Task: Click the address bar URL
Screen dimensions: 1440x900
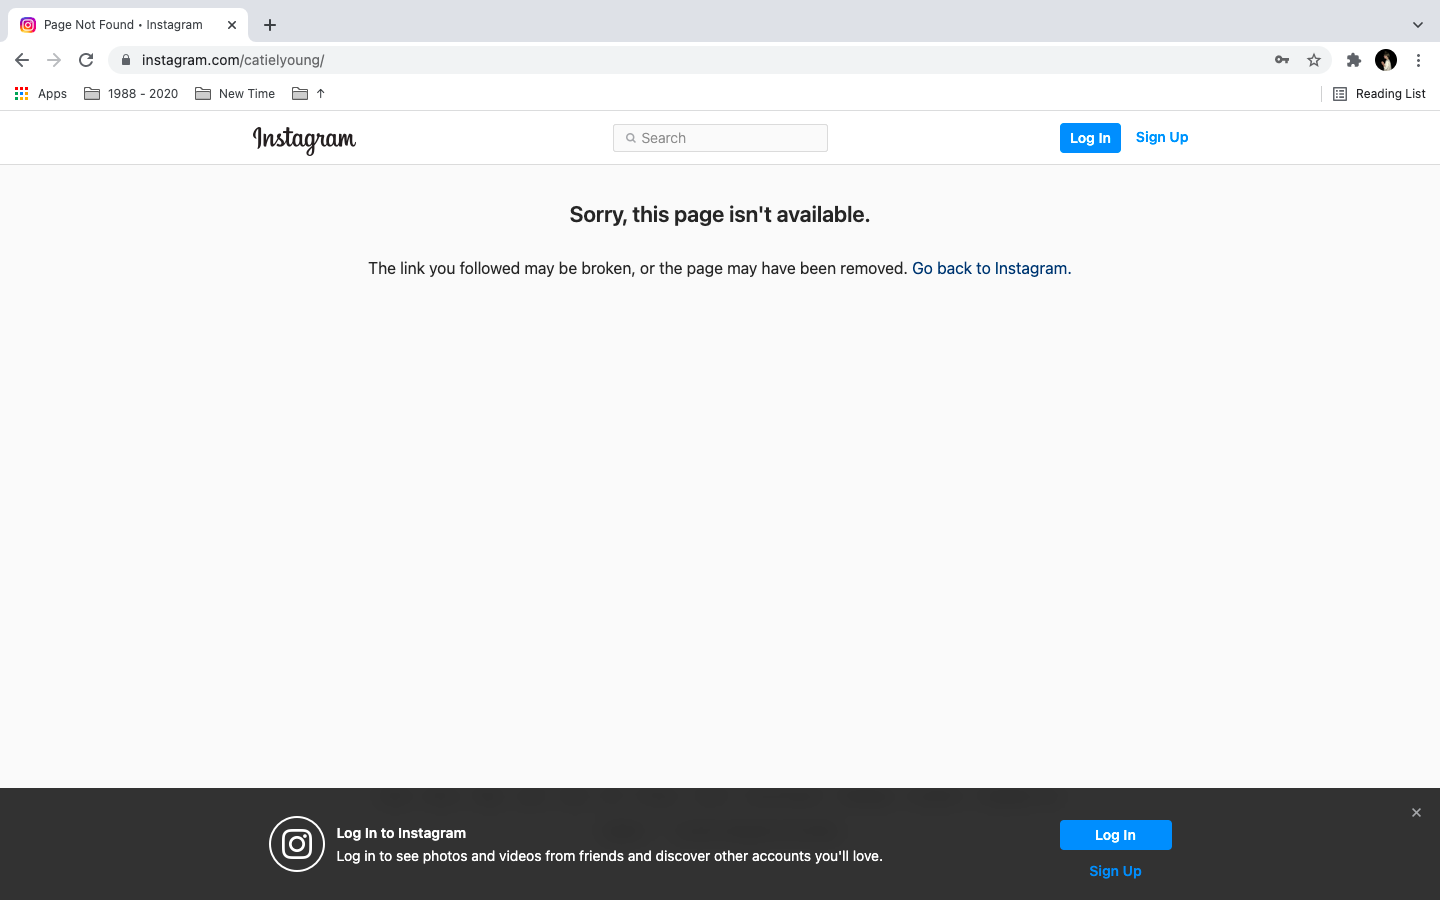Action: (233, 60)
